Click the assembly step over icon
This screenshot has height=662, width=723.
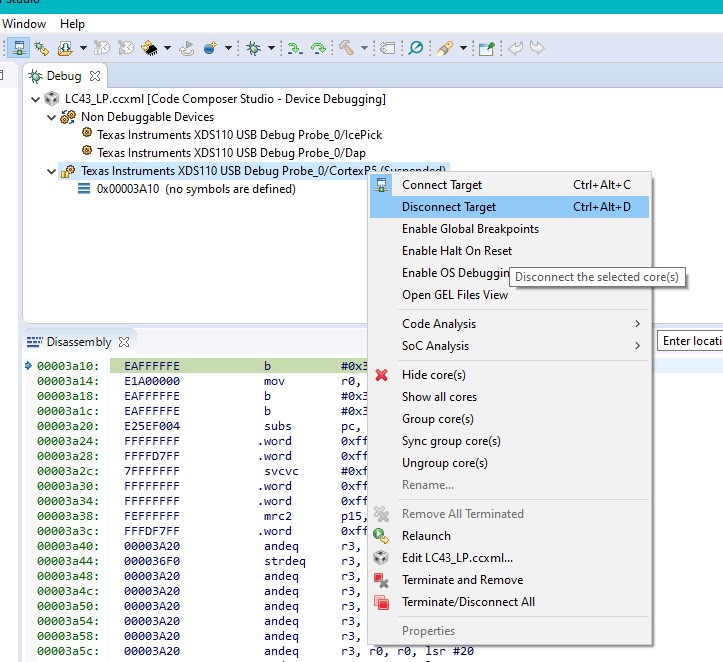pyautogui.click(x=318, y=48)
